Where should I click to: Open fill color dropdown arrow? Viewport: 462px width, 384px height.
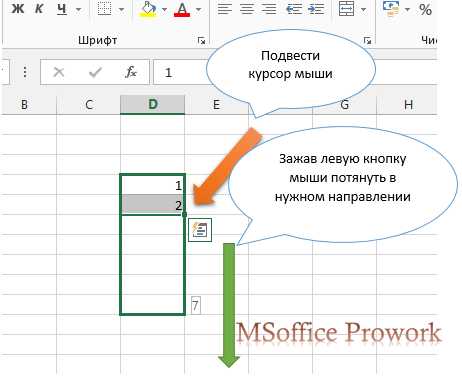[164, 9]
